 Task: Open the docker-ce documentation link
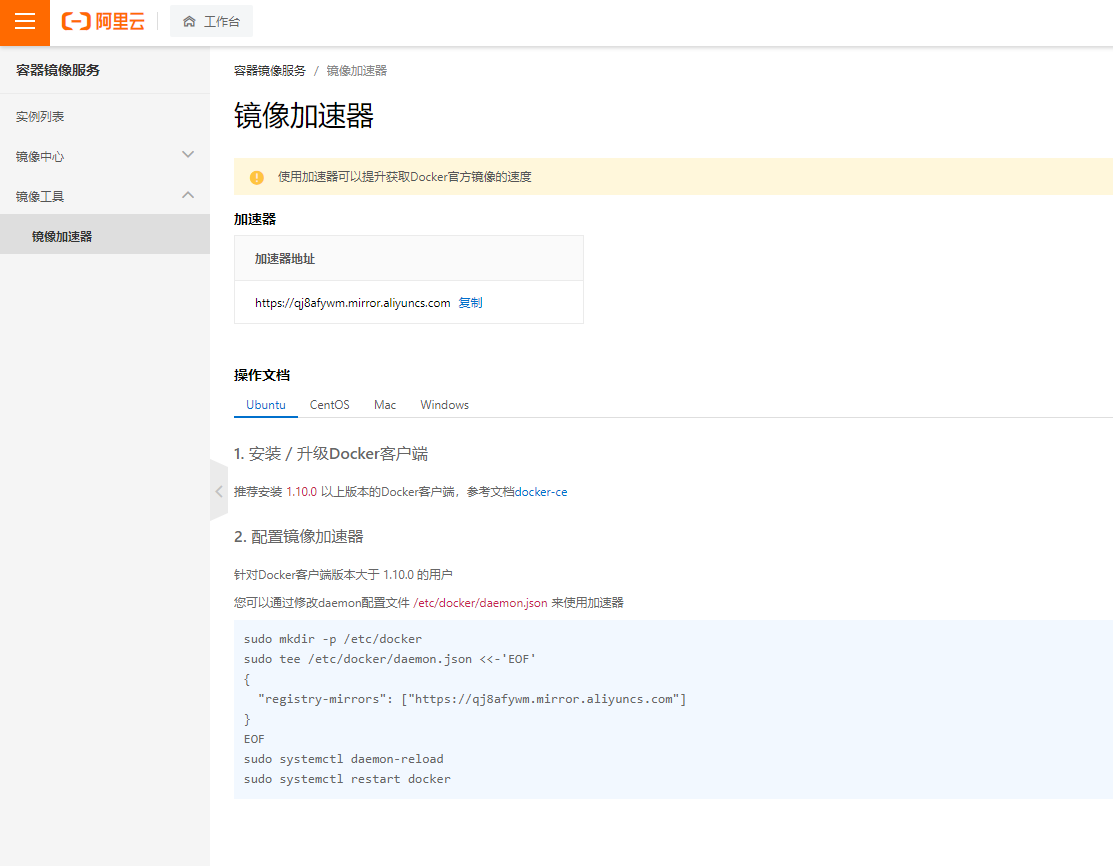click(541, 492)
